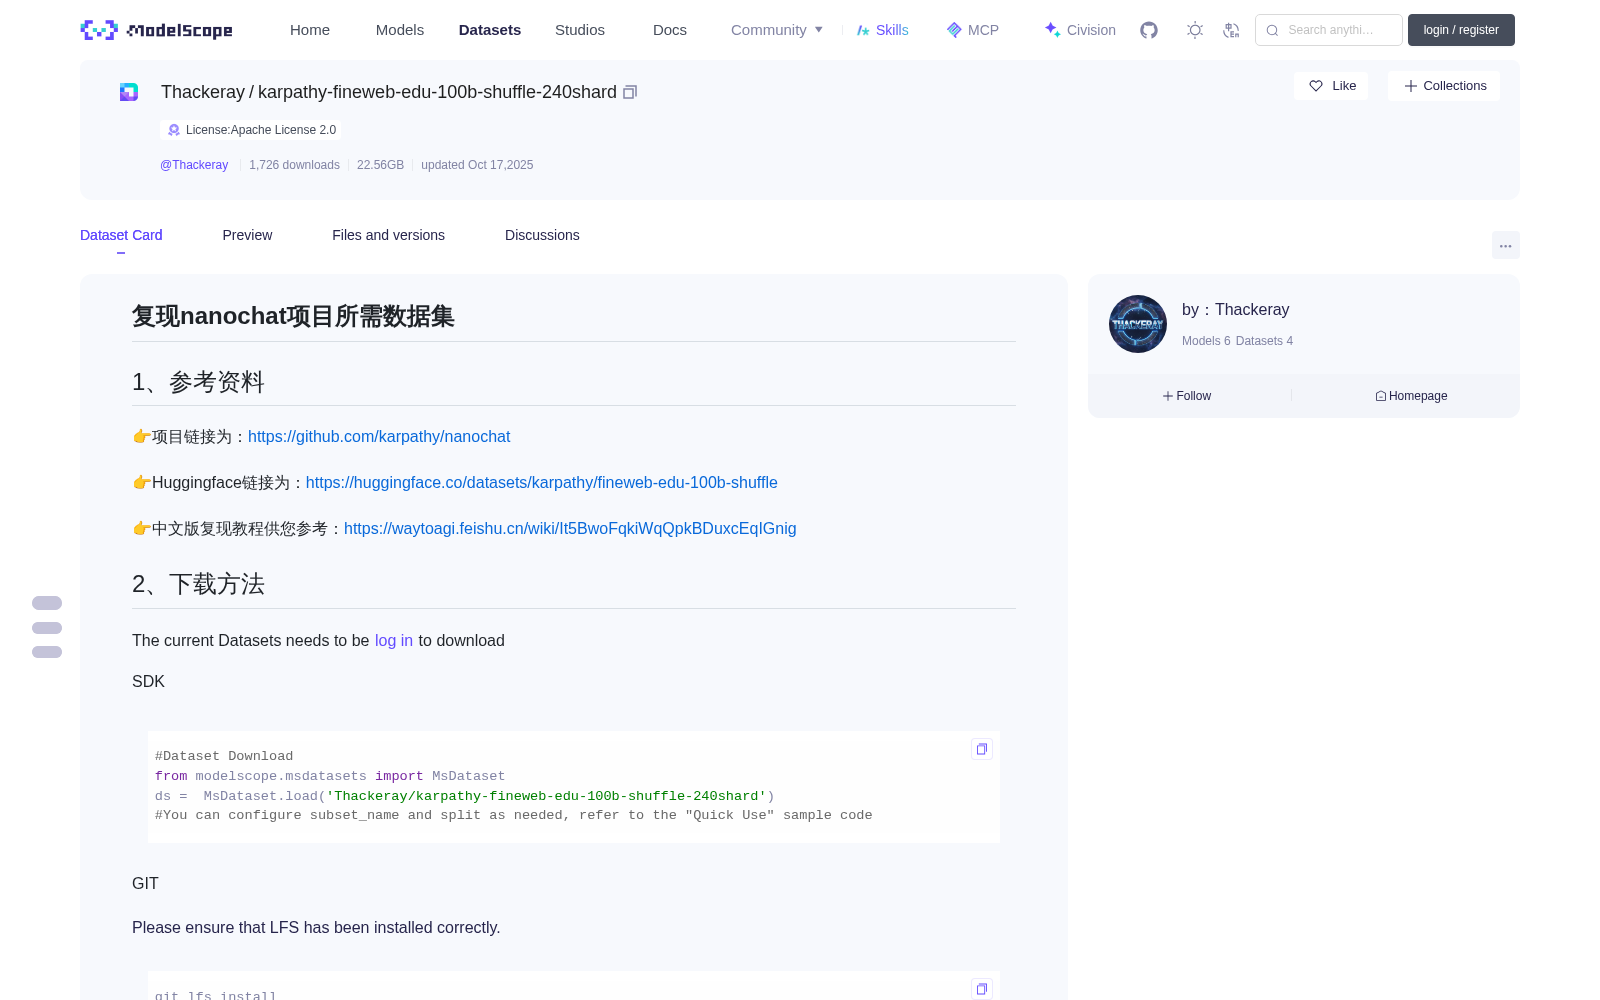
Task: Click the Skills sparkle icon
Action: coord(863,30)
